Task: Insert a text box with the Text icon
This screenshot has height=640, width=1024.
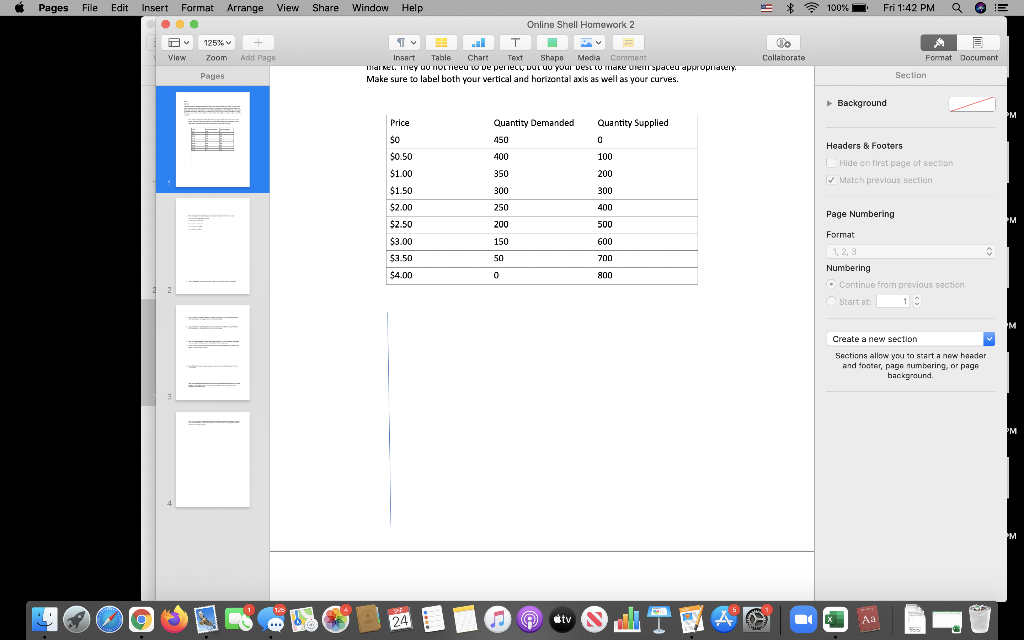Action: click(514, 42)
